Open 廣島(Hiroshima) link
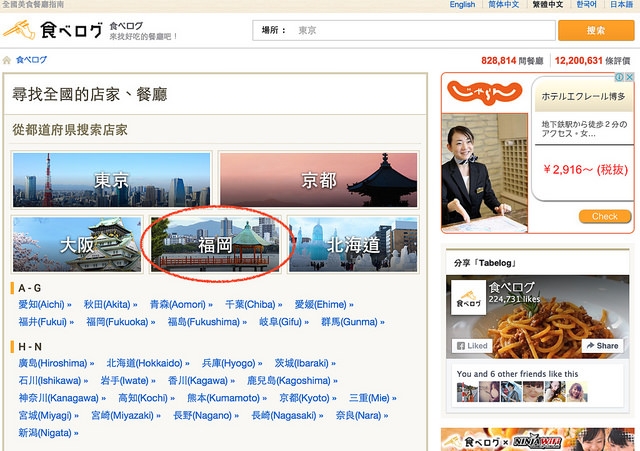The width and height of the screenshot is (640, 451). 56,363
